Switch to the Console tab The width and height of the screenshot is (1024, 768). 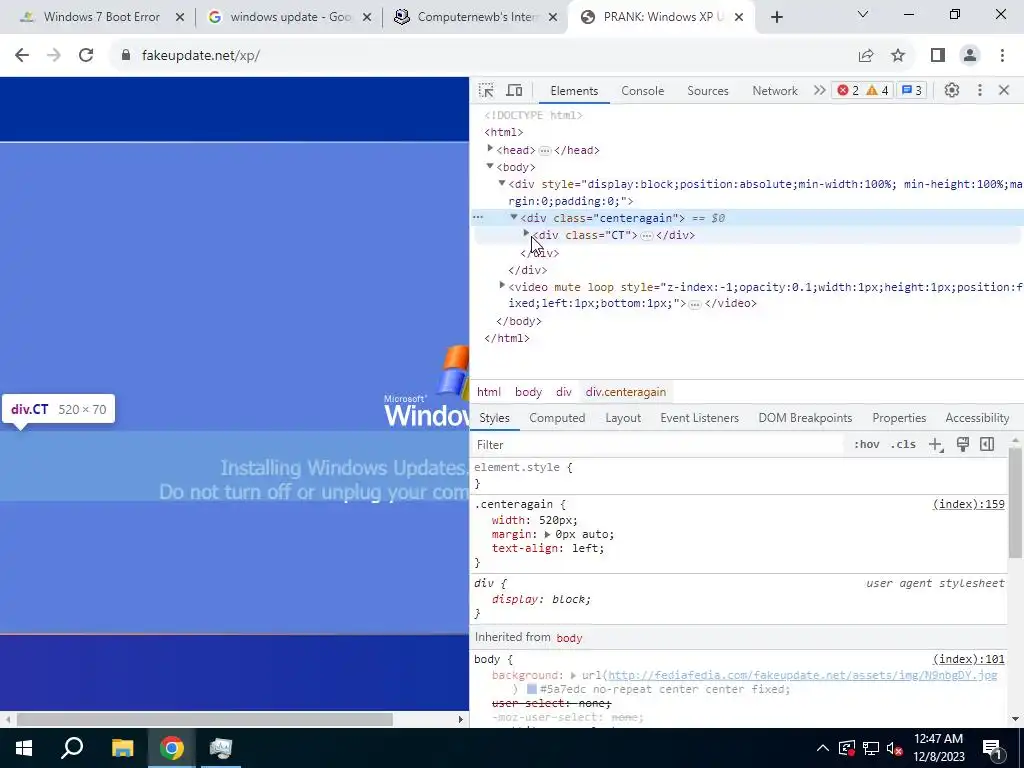point(643,91)
